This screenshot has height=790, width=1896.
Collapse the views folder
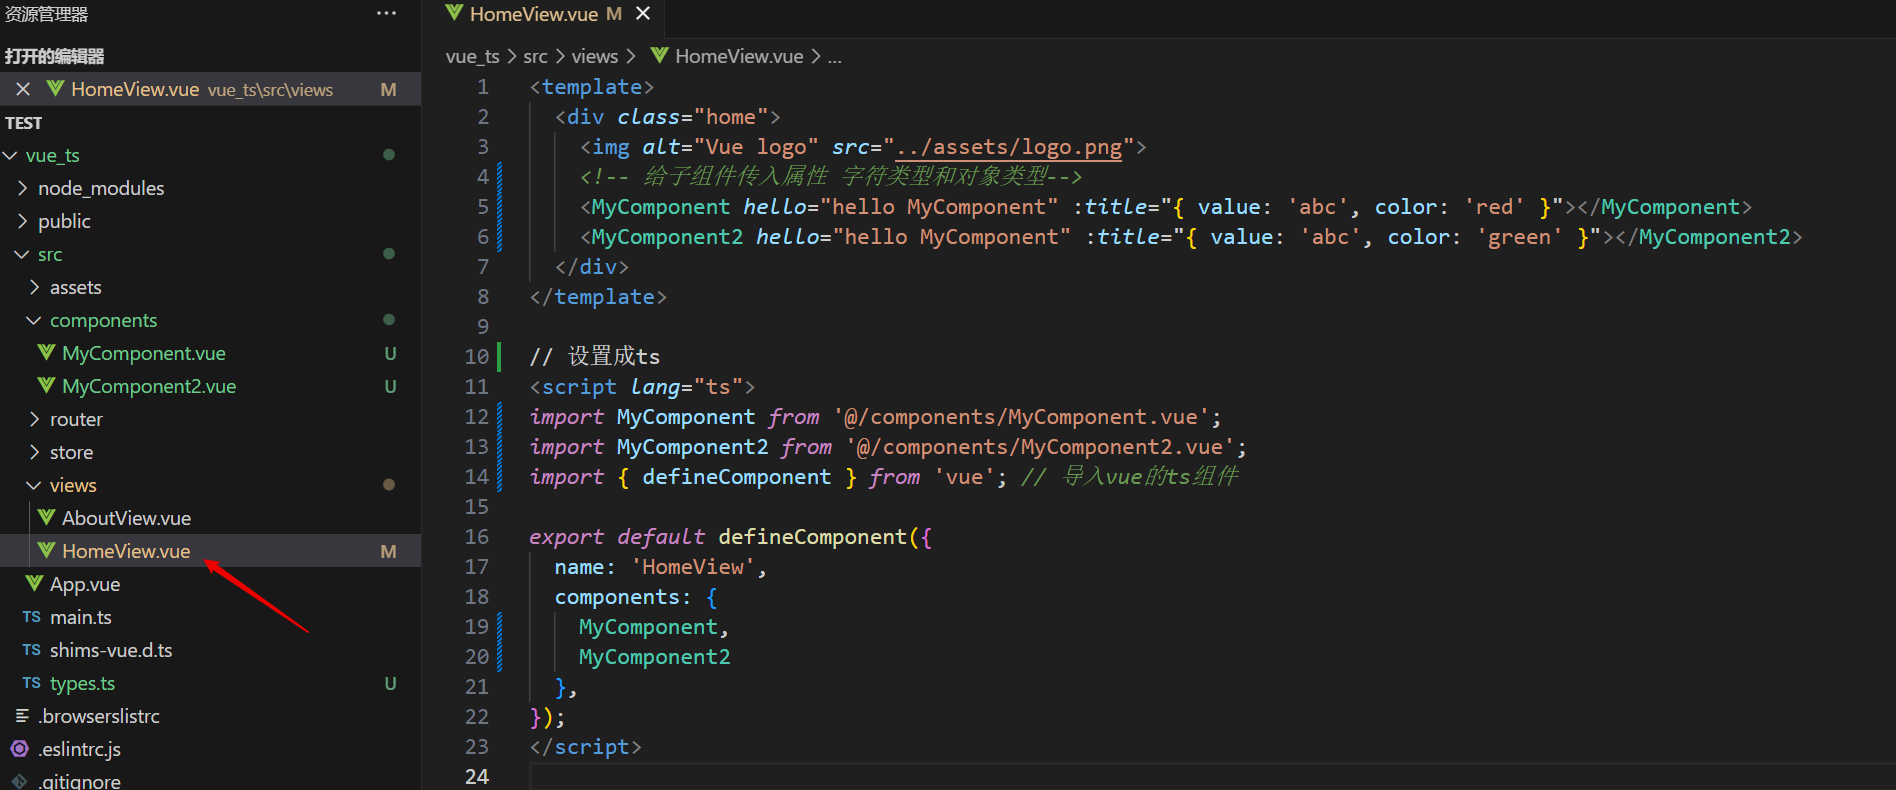34,485
